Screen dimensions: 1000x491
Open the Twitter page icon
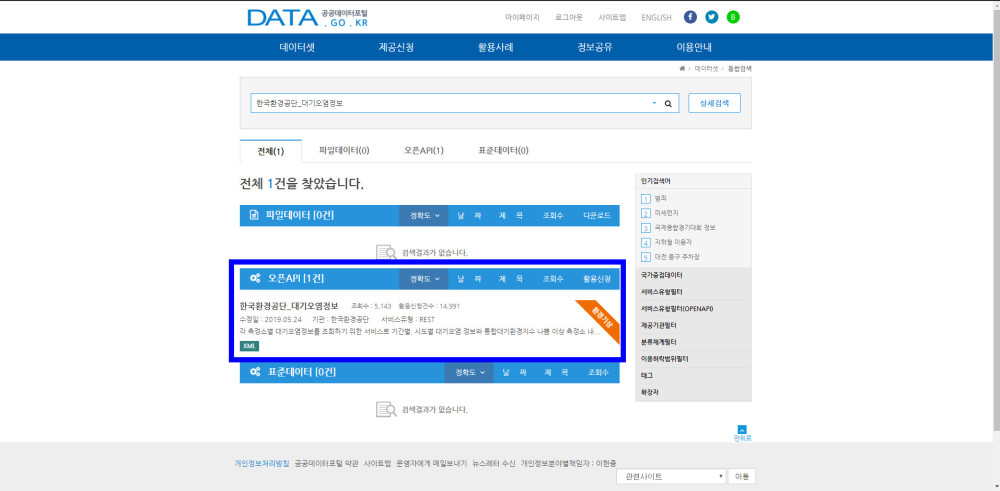click(x=712, y=17)
